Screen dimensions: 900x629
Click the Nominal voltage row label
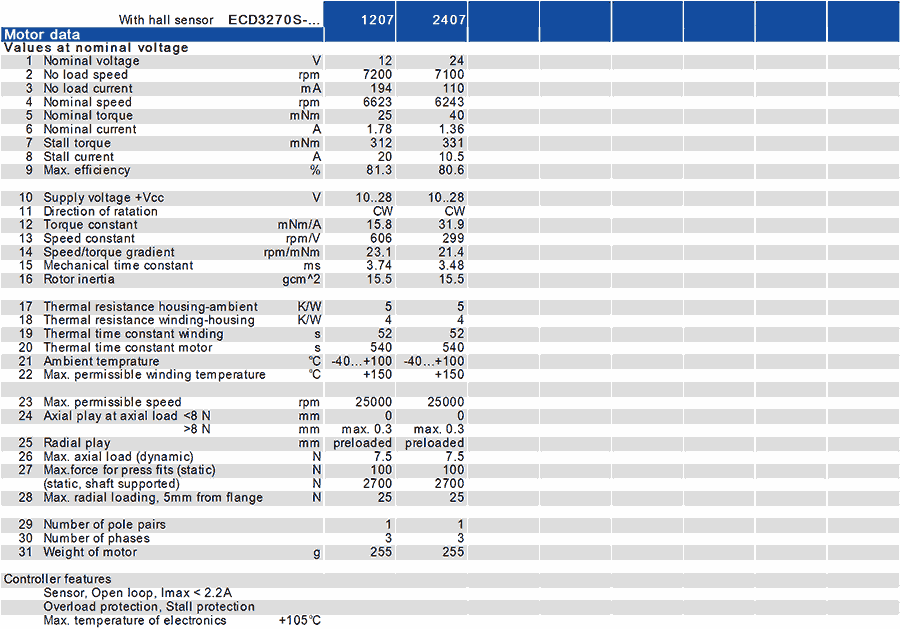[91, 61]
